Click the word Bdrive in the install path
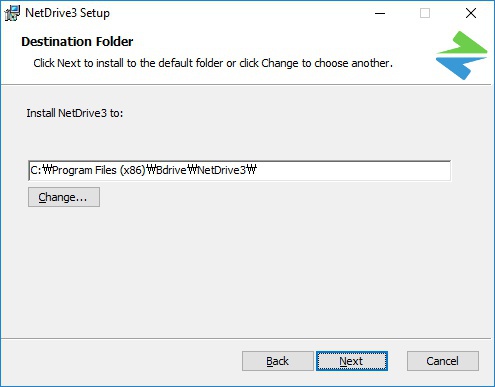The height and width of the screenshot is (387, 495). 171,170
